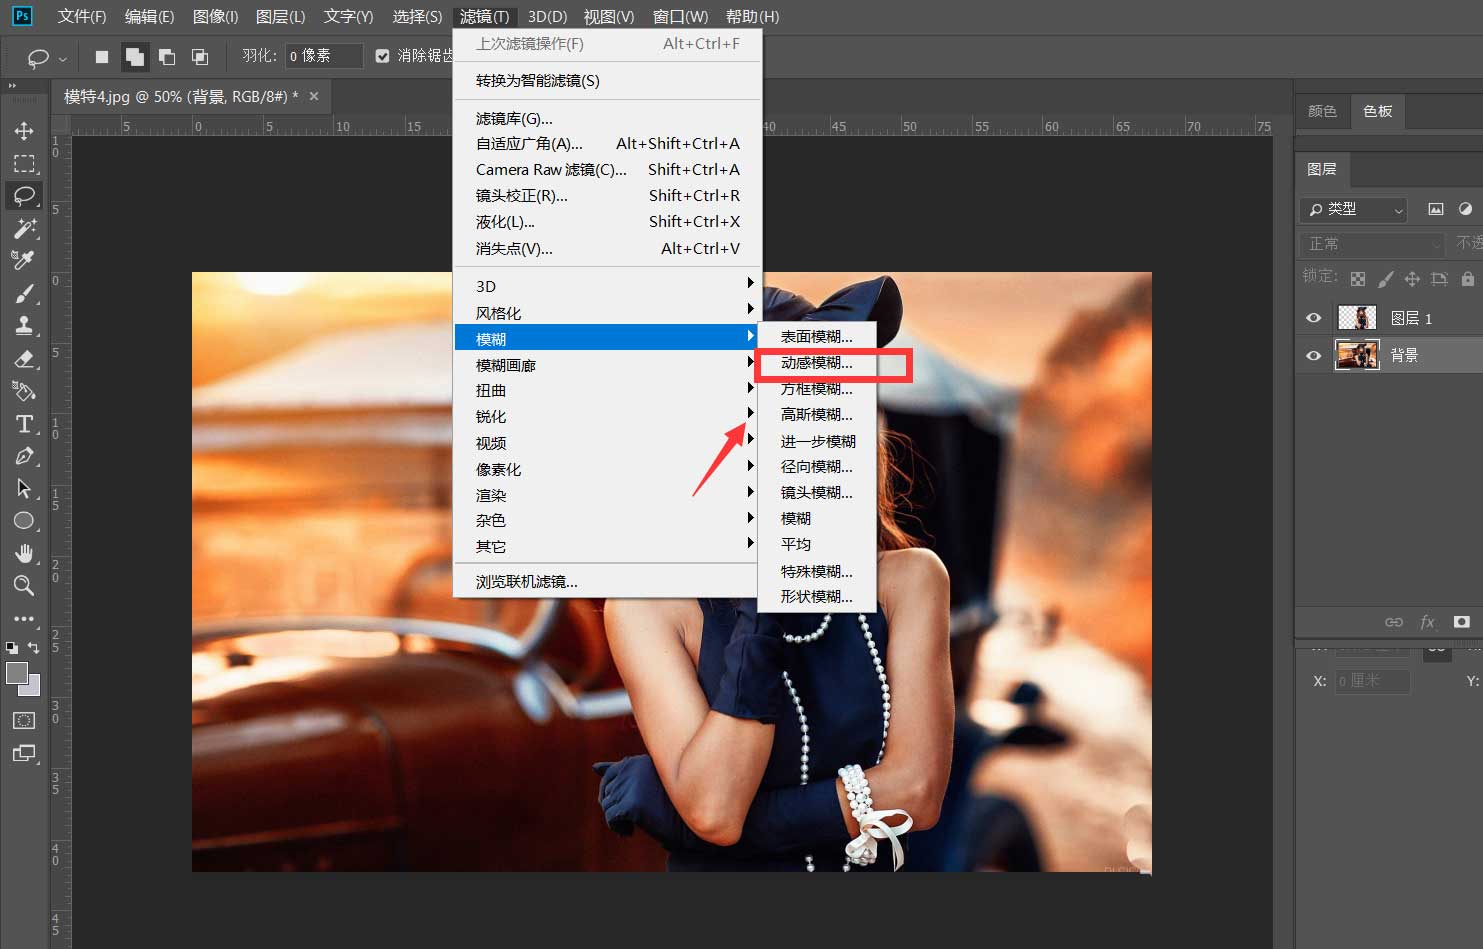Screen dimensions: 1483x949
Task: Click lock all padlock icon
Action: [x=1467, y=279]
